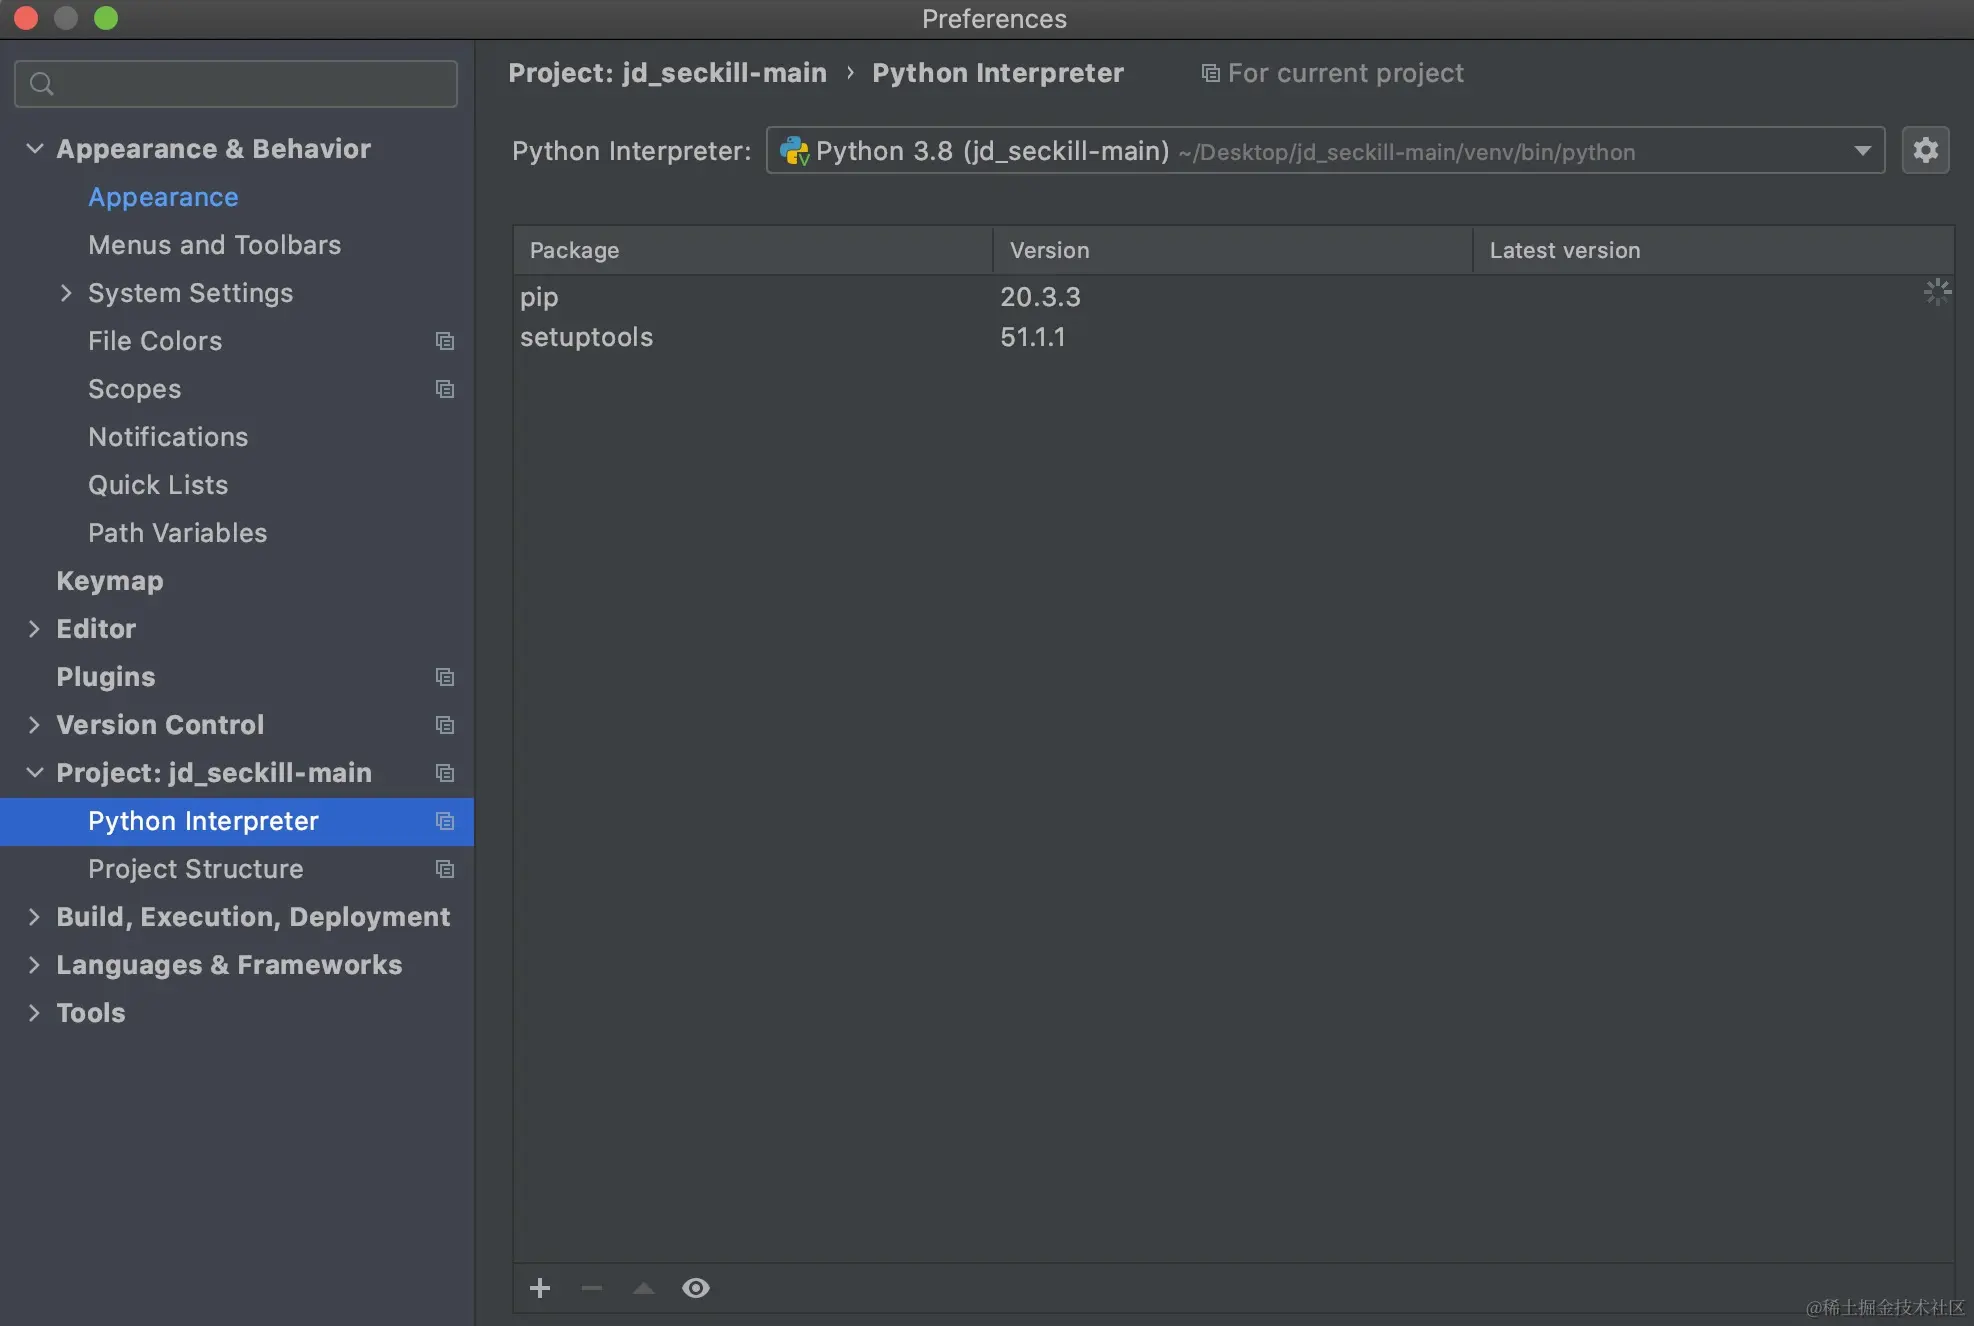Click project-level icon beside Version Control
The image size is (1974, 1326).
pyautogui.click(x=445, y=725)
